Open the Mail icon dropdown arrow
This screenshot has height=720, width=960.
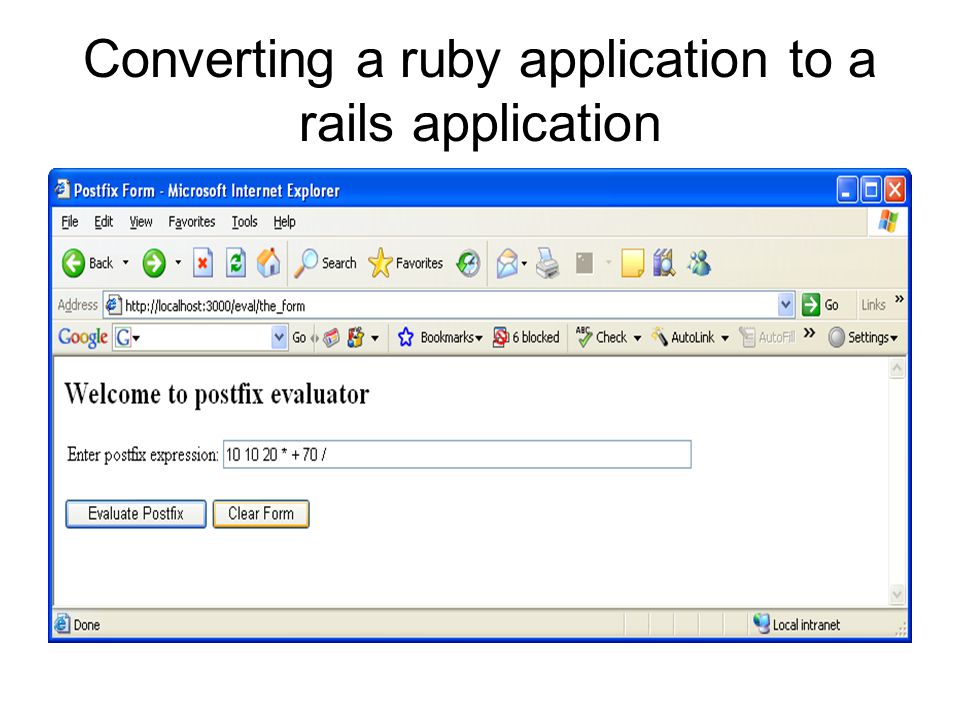click(x=524, y=264)
